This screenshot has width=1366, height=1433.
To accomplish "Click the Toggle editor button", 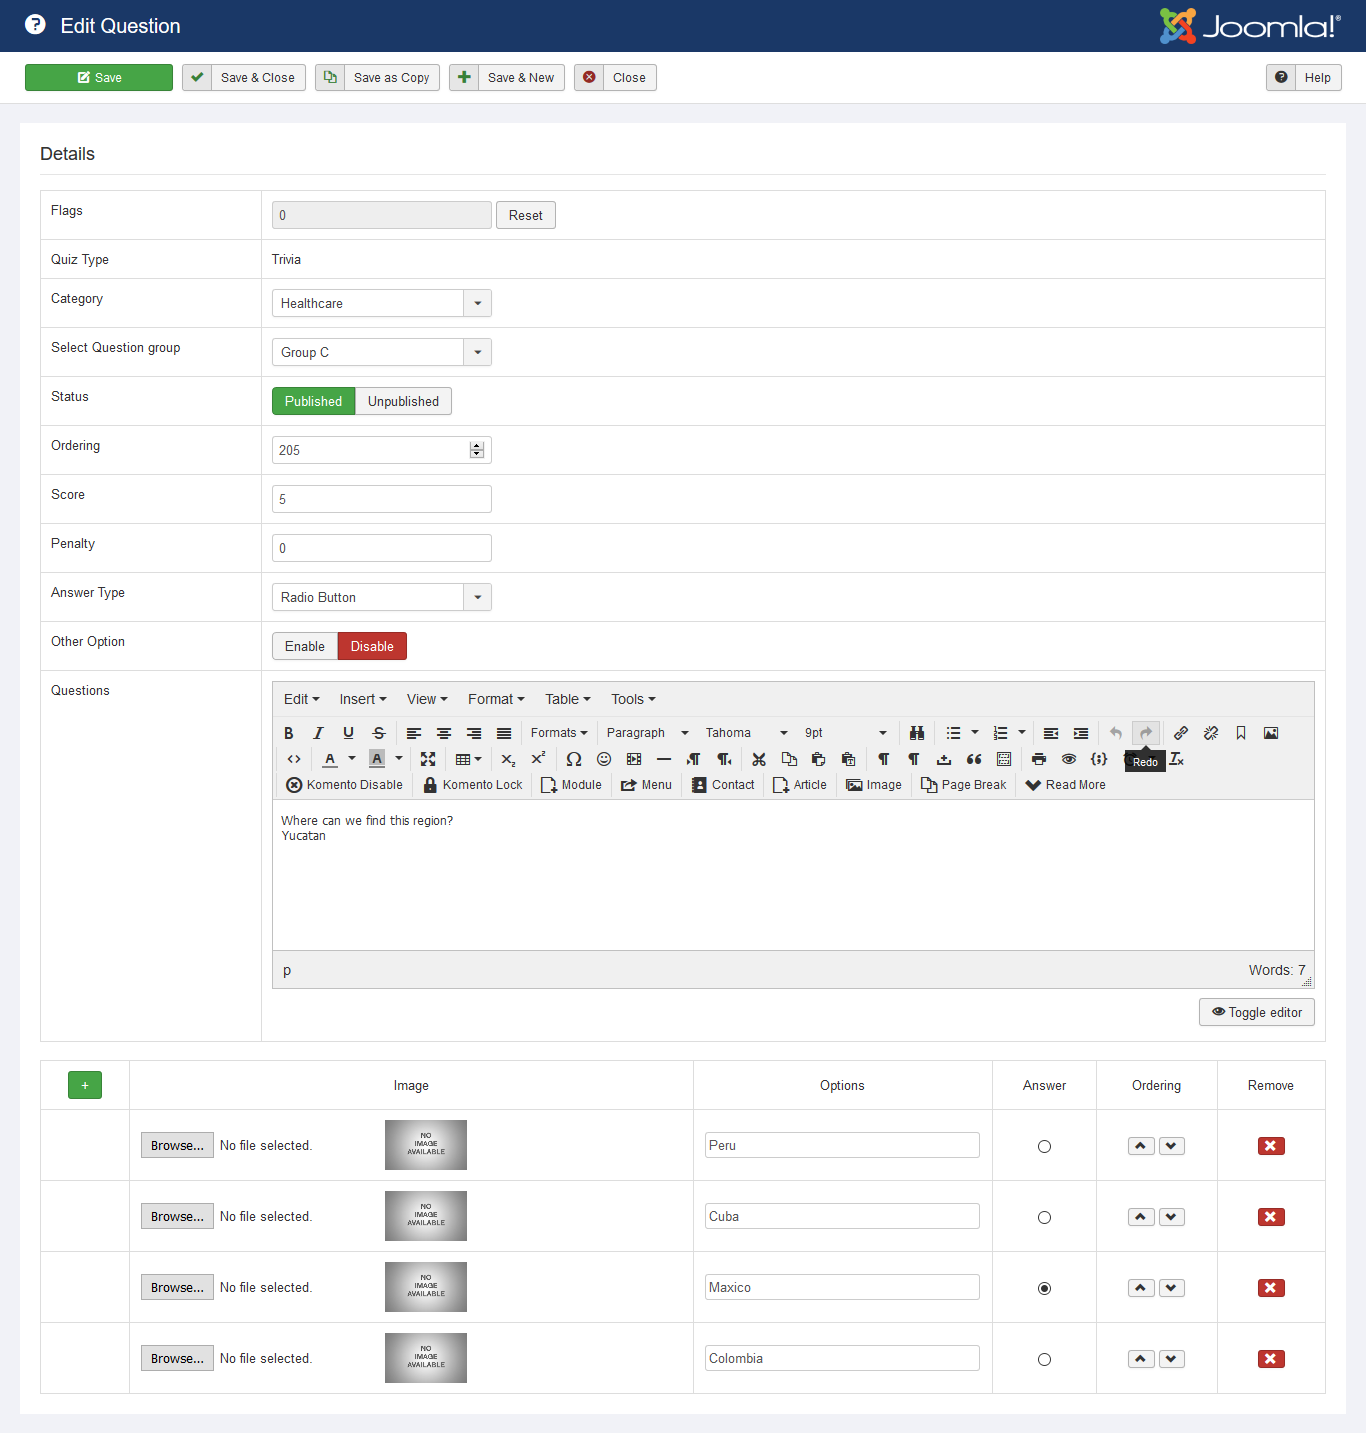I will tap(1256, 1012).
